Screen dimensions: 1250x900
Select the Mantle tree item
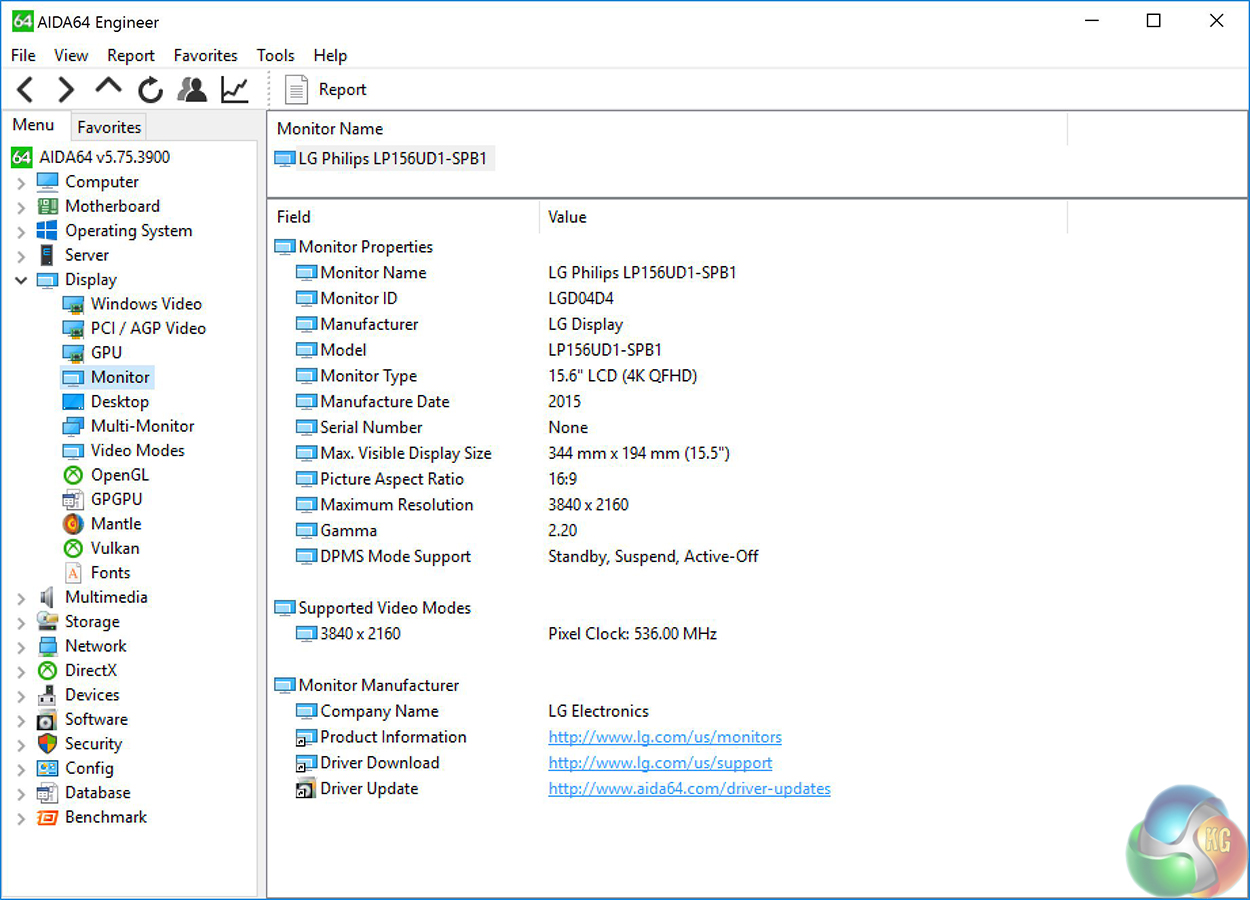[116, 524]
